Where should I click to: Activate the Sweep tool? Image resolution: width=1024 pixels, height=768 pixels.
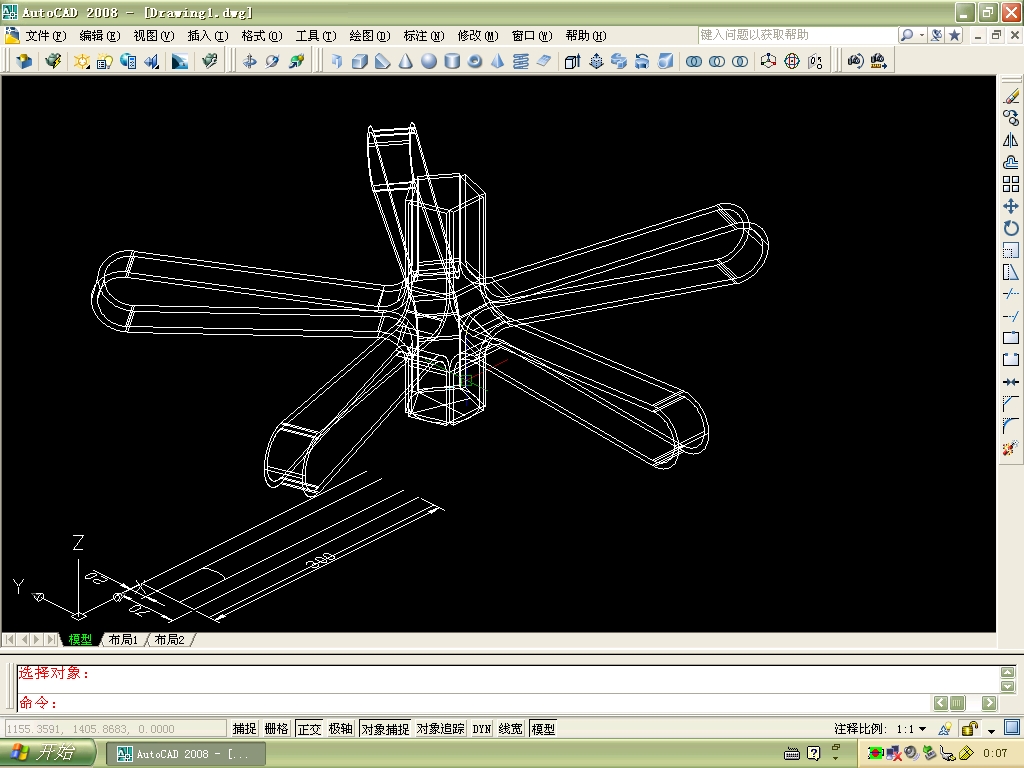(619, 61)
